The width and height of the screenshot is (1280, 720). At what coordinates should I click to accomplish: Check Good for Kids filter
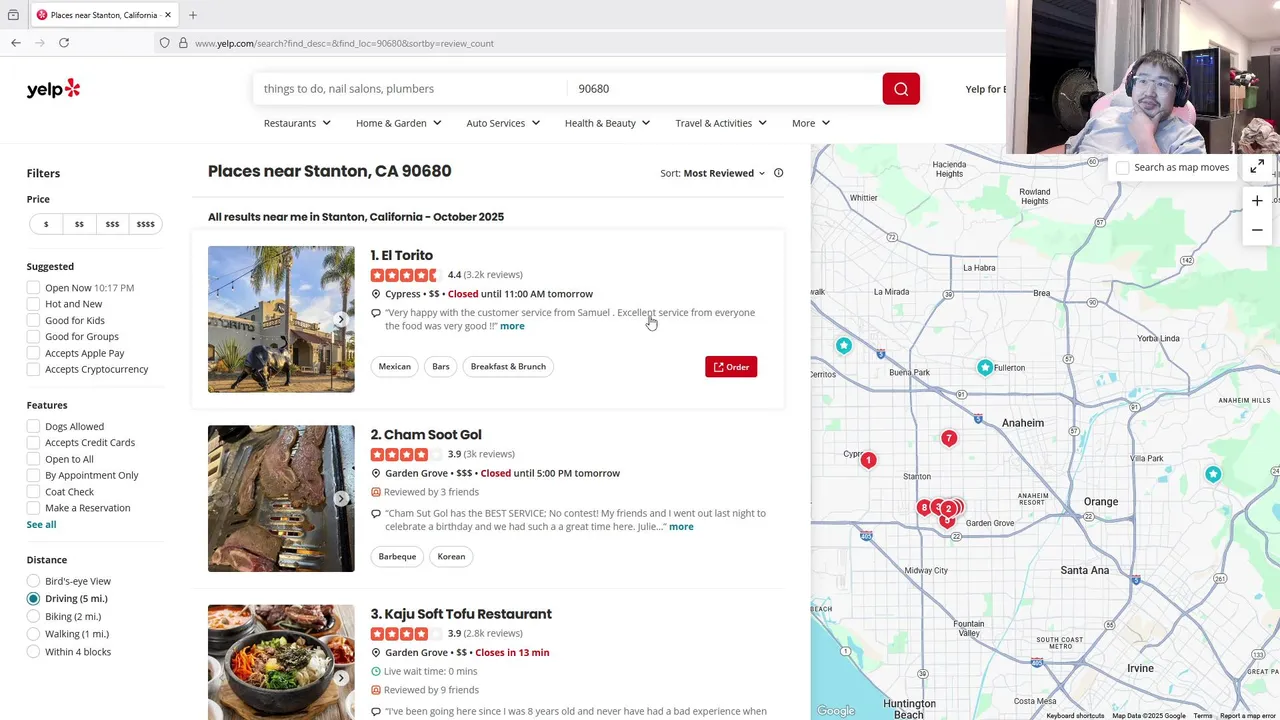[x=33, y=320]
